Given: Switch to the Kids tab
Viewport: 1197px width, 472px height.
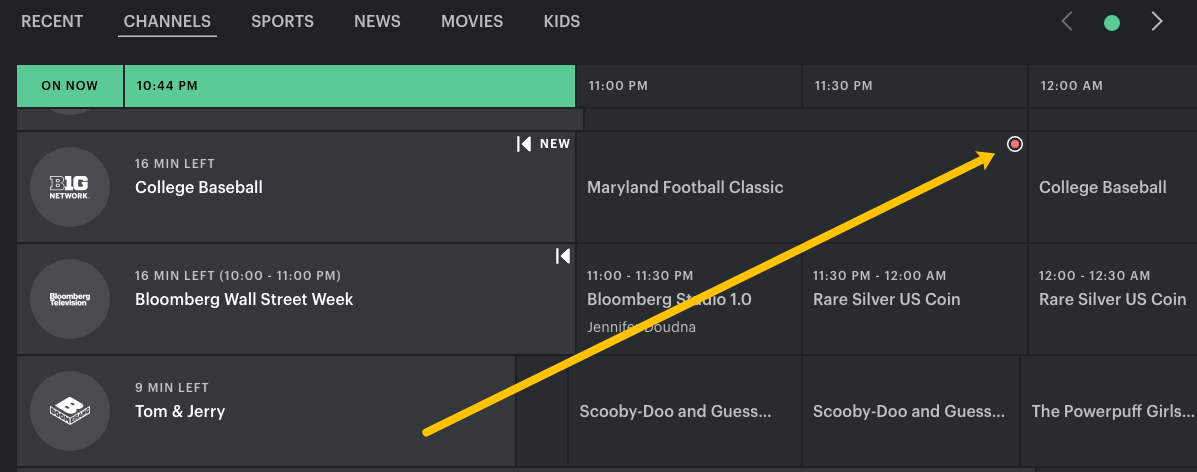Looking at the screenshot, I should click(x=561, y=21).
